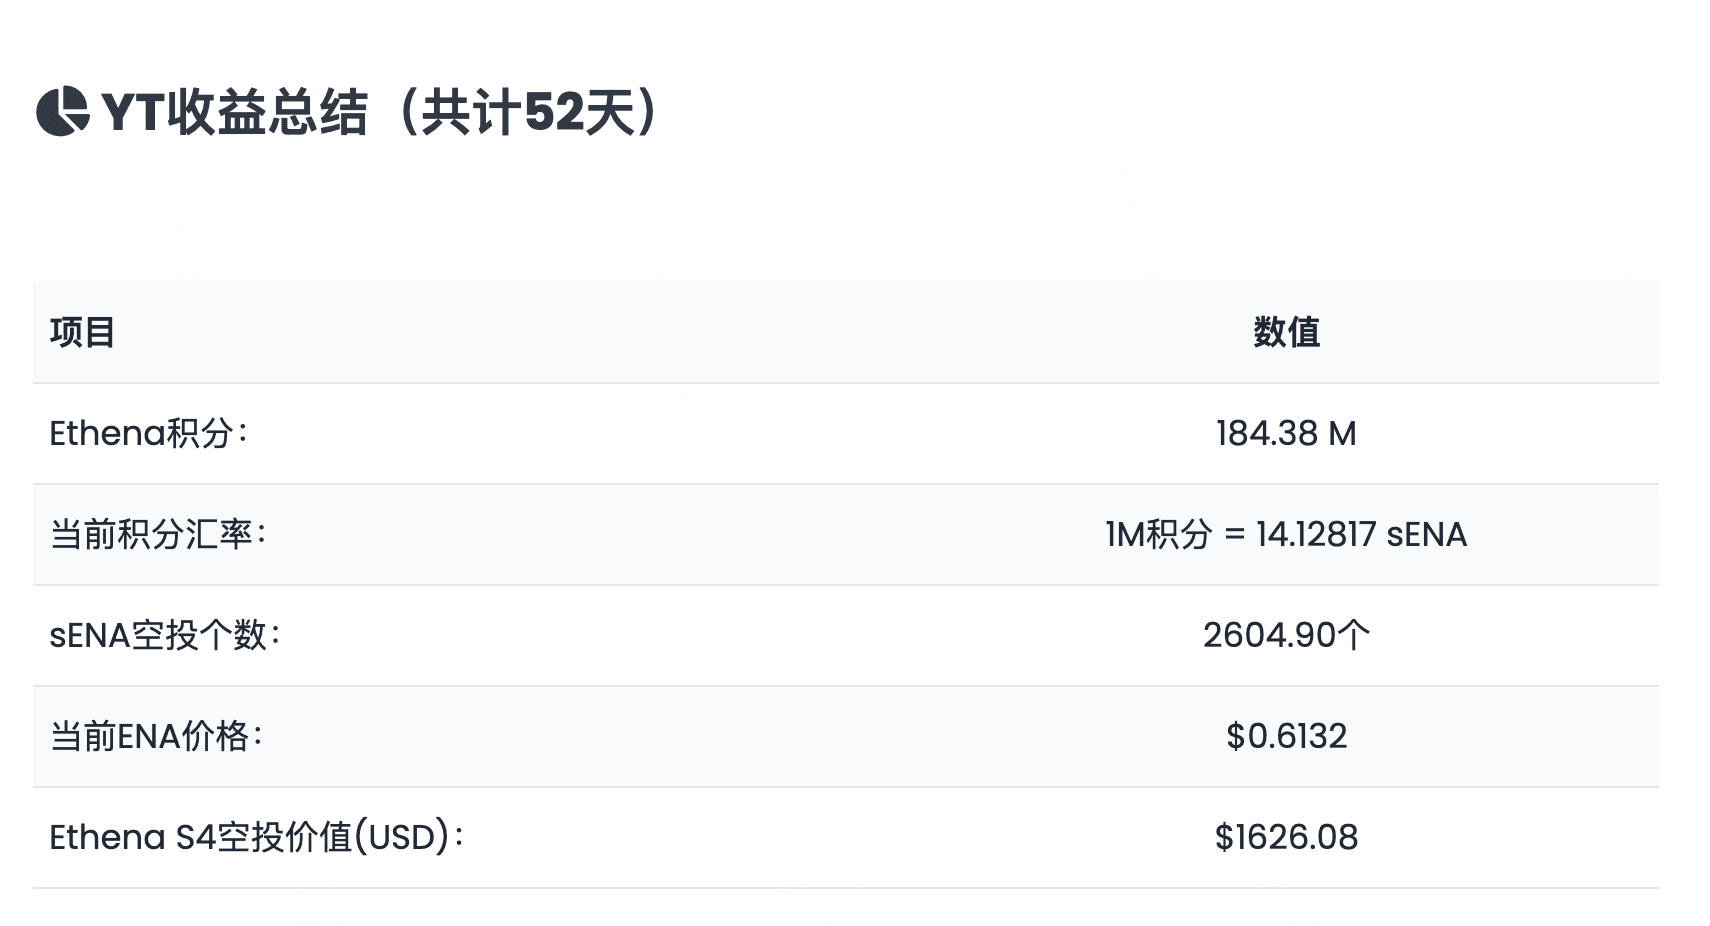This screenshot has width=1710, height=926.
Task: Click the 1M积分 = 14.12817 sENA value
Action: click(1286, 534)
